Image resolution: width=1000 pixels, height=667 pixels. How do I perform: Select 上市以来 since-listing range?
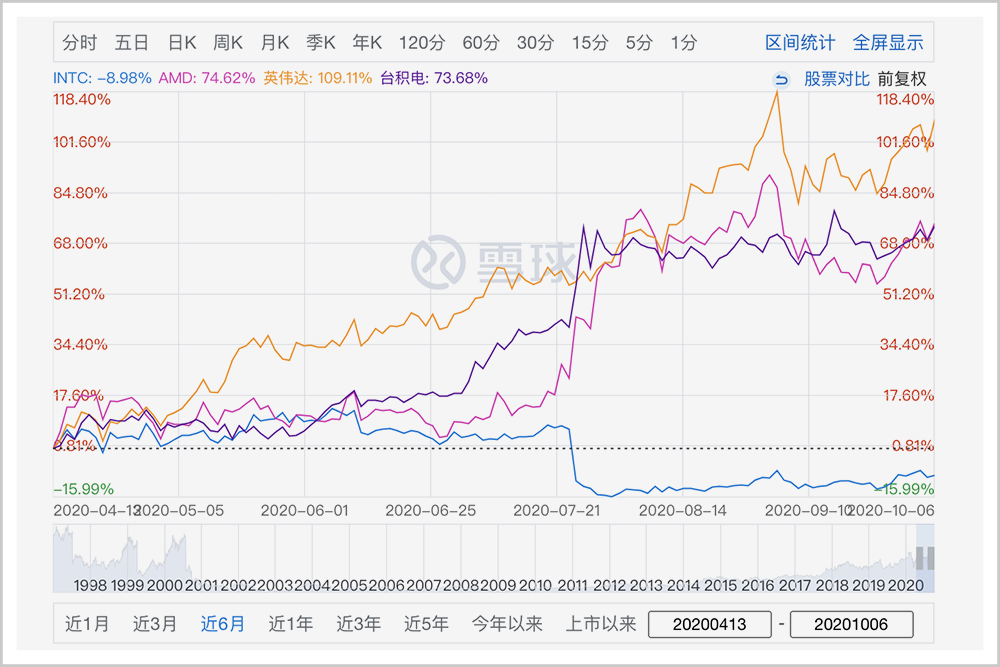pyautogui.click(x=601, y=624)
